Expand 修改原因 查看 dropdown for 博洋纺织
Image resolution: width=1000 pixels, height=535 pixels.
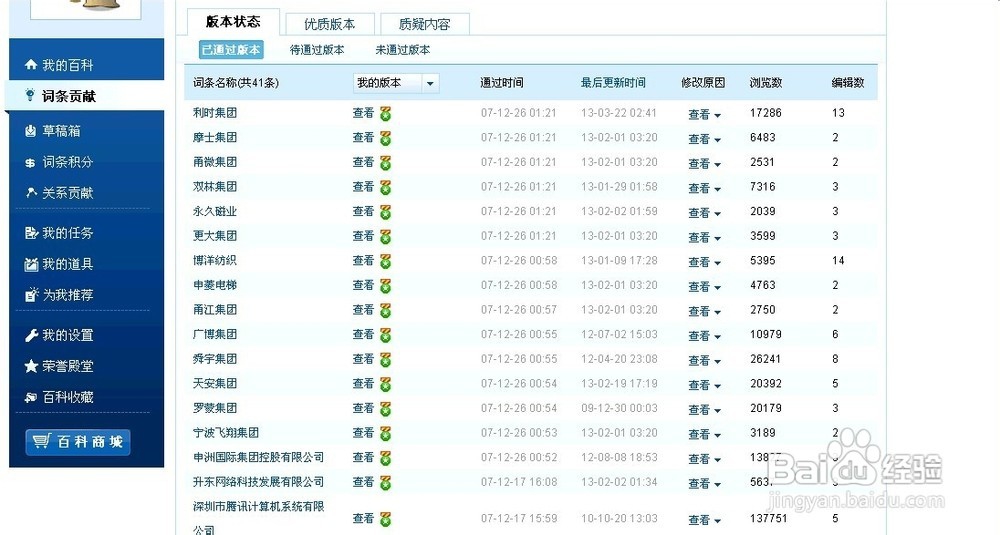coord(704,262)
